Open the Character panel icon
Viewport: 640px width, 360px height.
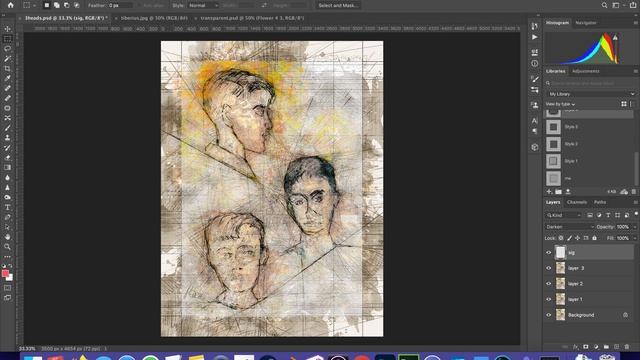pos(535,120)
